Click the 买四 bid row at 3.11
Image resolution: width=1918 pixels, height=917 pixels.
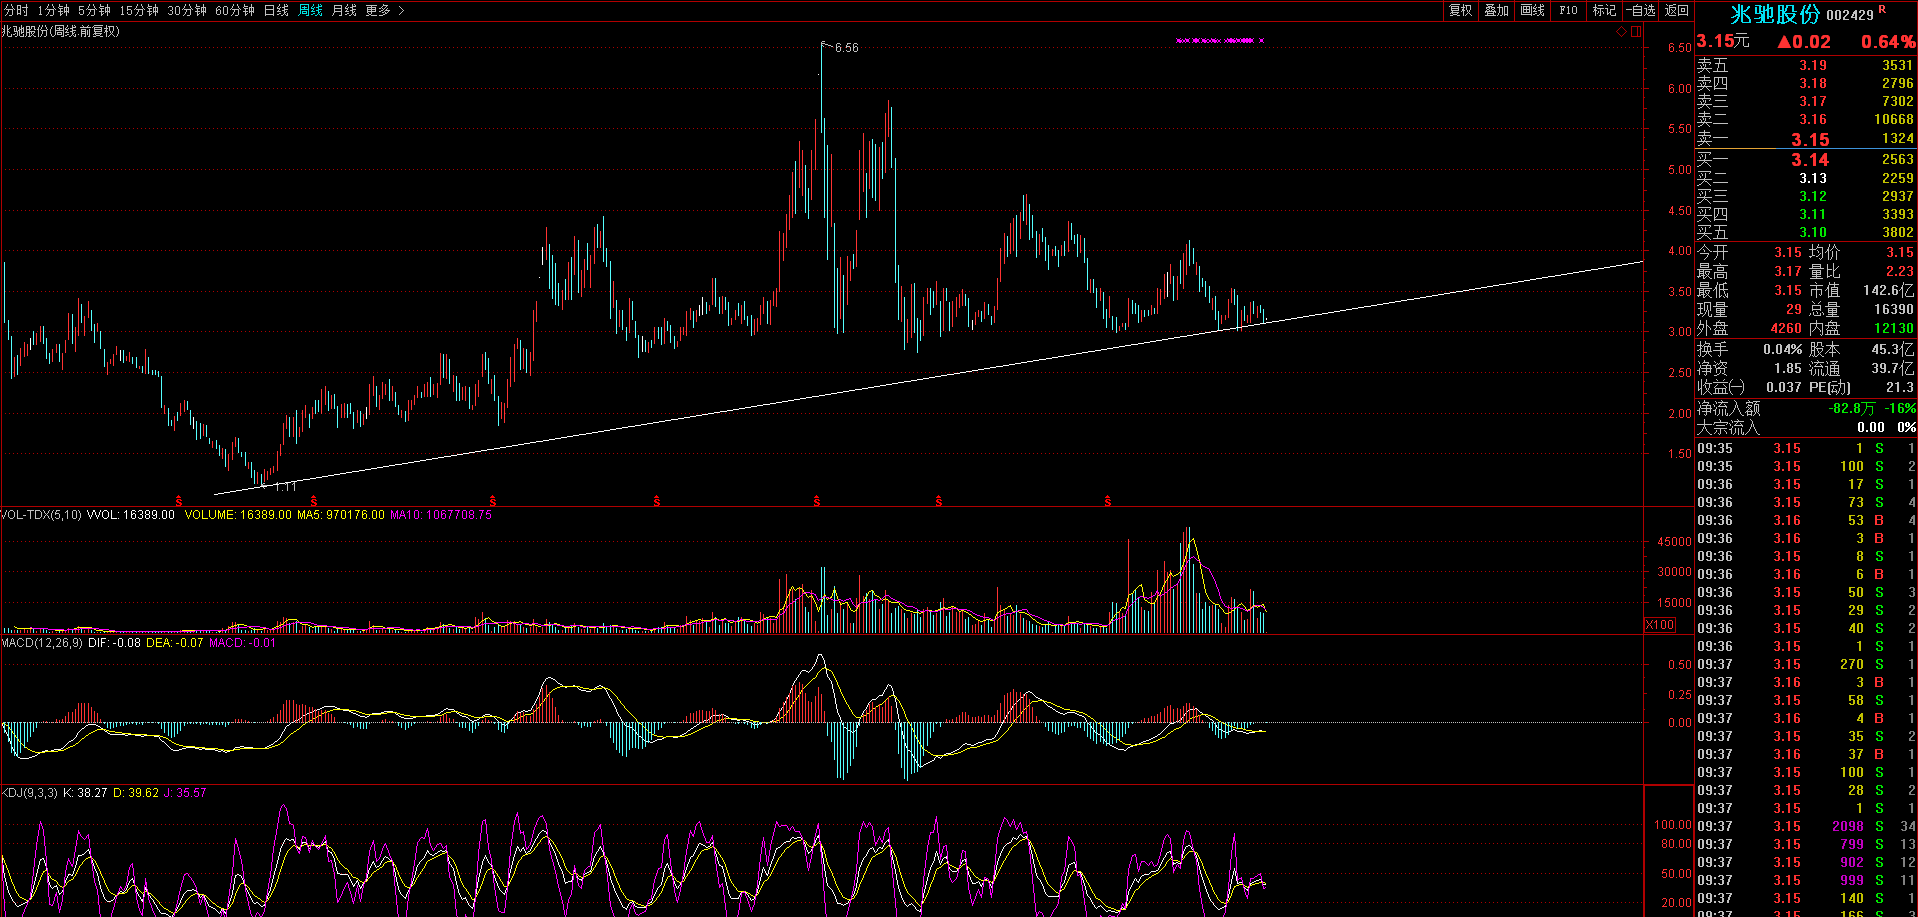coord(1805,214)
